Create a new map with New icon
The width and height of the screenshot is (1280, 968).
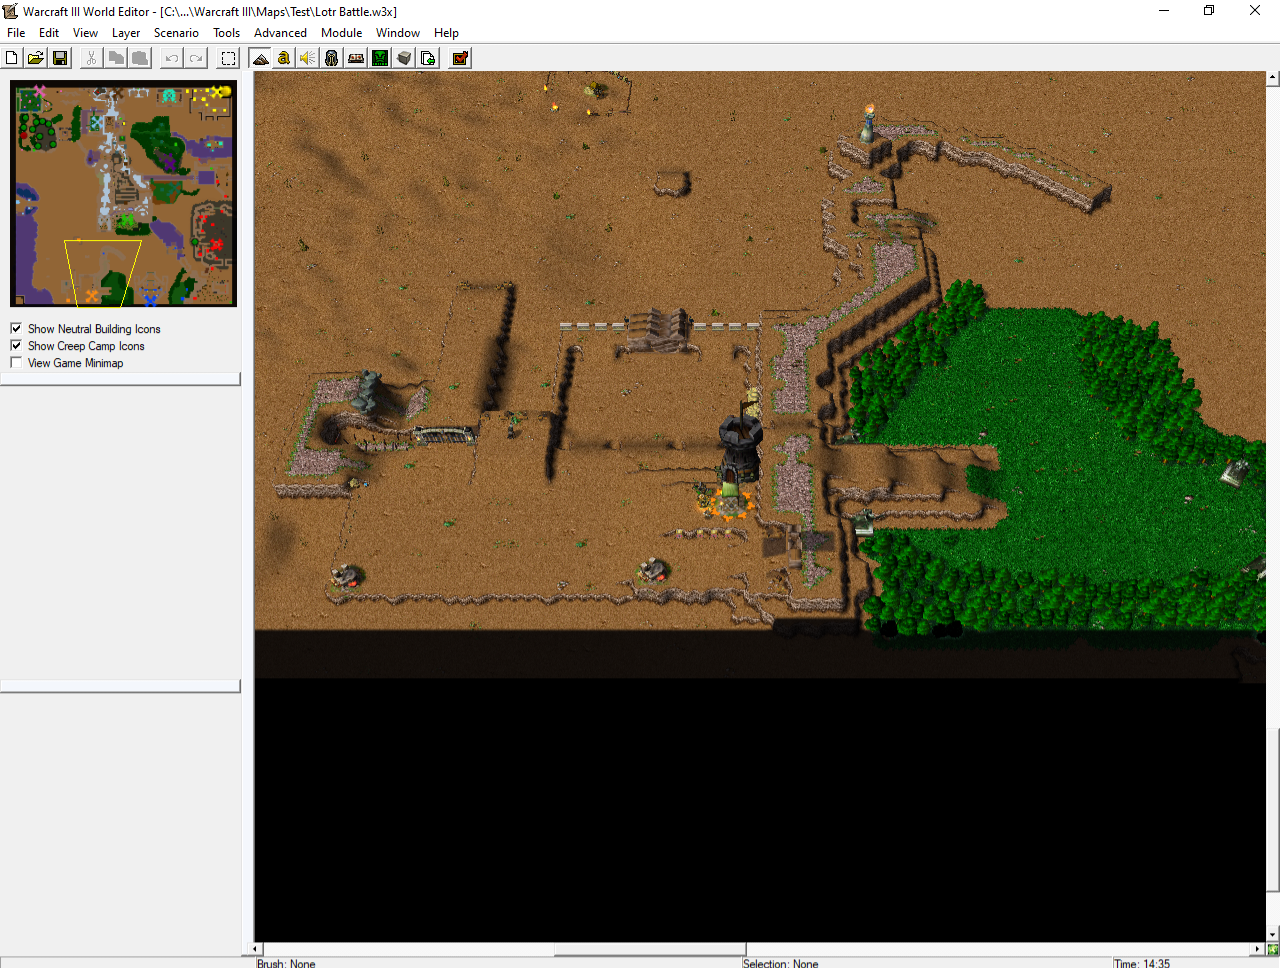click(12, 58)
